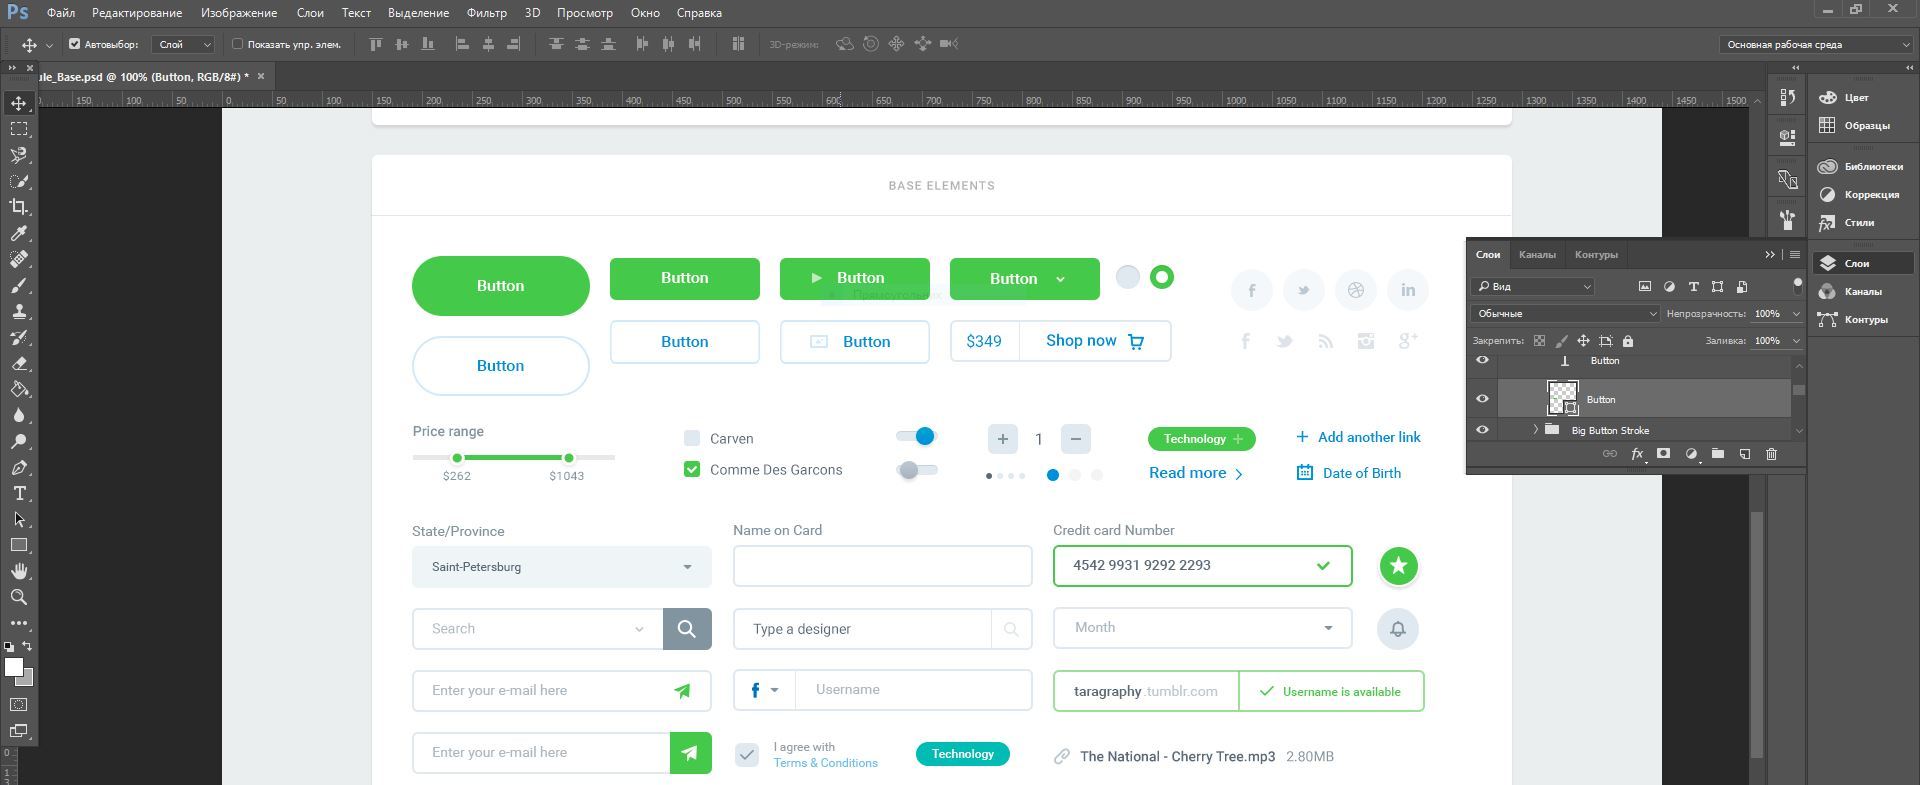Select the Eraser tool
The image size is (1920, 785).
tap(19, 363)
